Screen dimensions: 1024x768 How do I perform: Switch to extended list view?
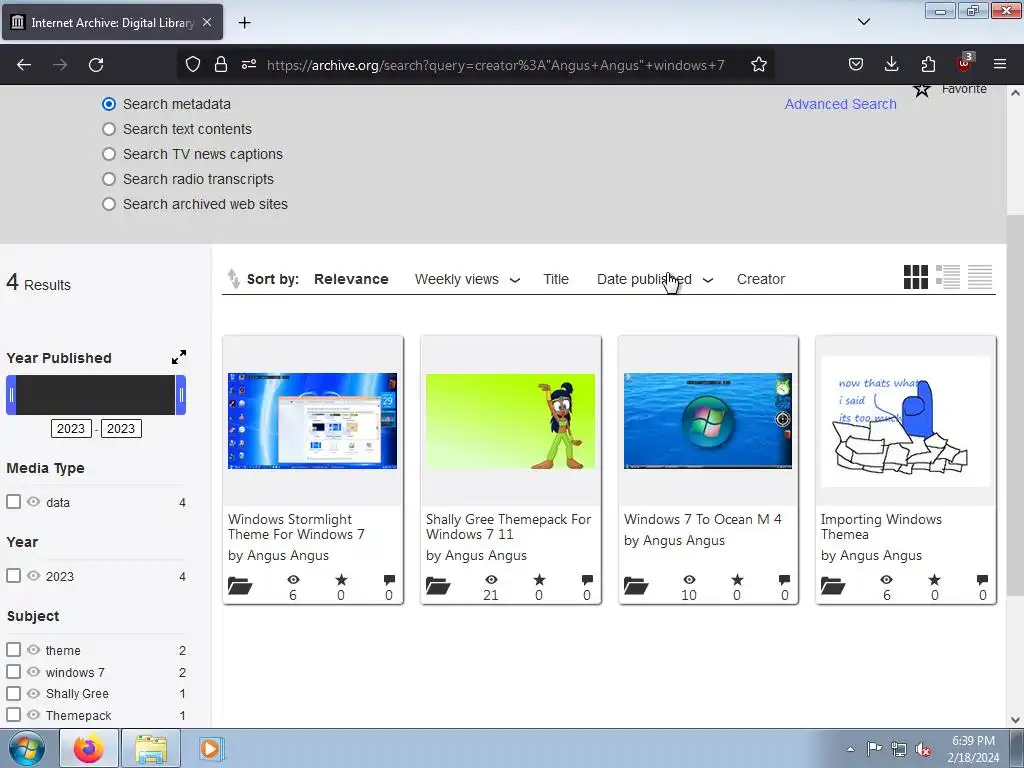coord(948,277)
